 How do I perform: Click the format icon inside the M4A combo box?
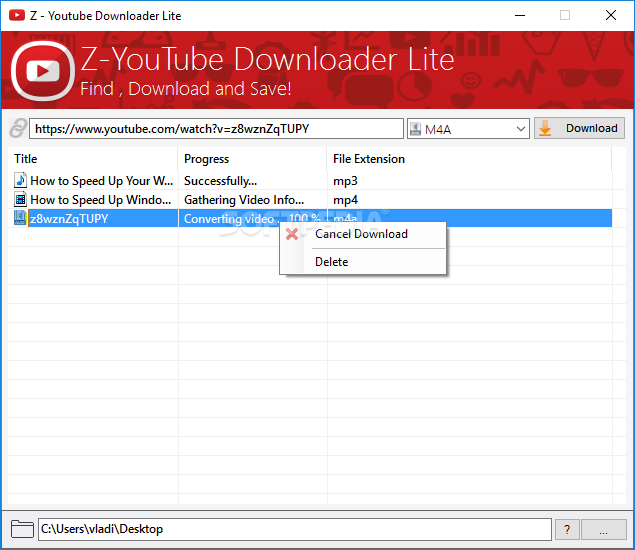coord(416,129)
